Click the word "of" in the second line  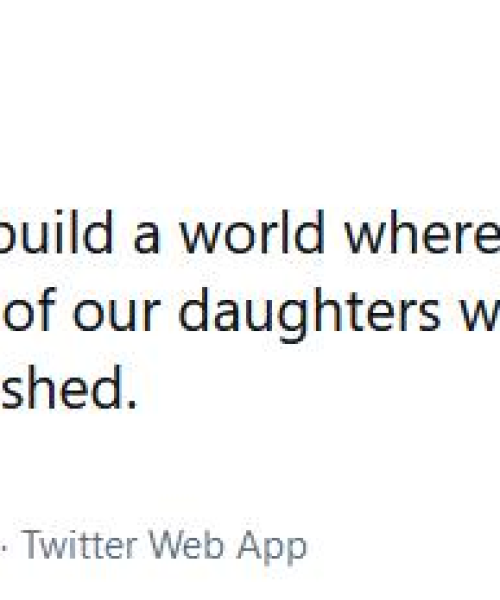pos(29,310)
